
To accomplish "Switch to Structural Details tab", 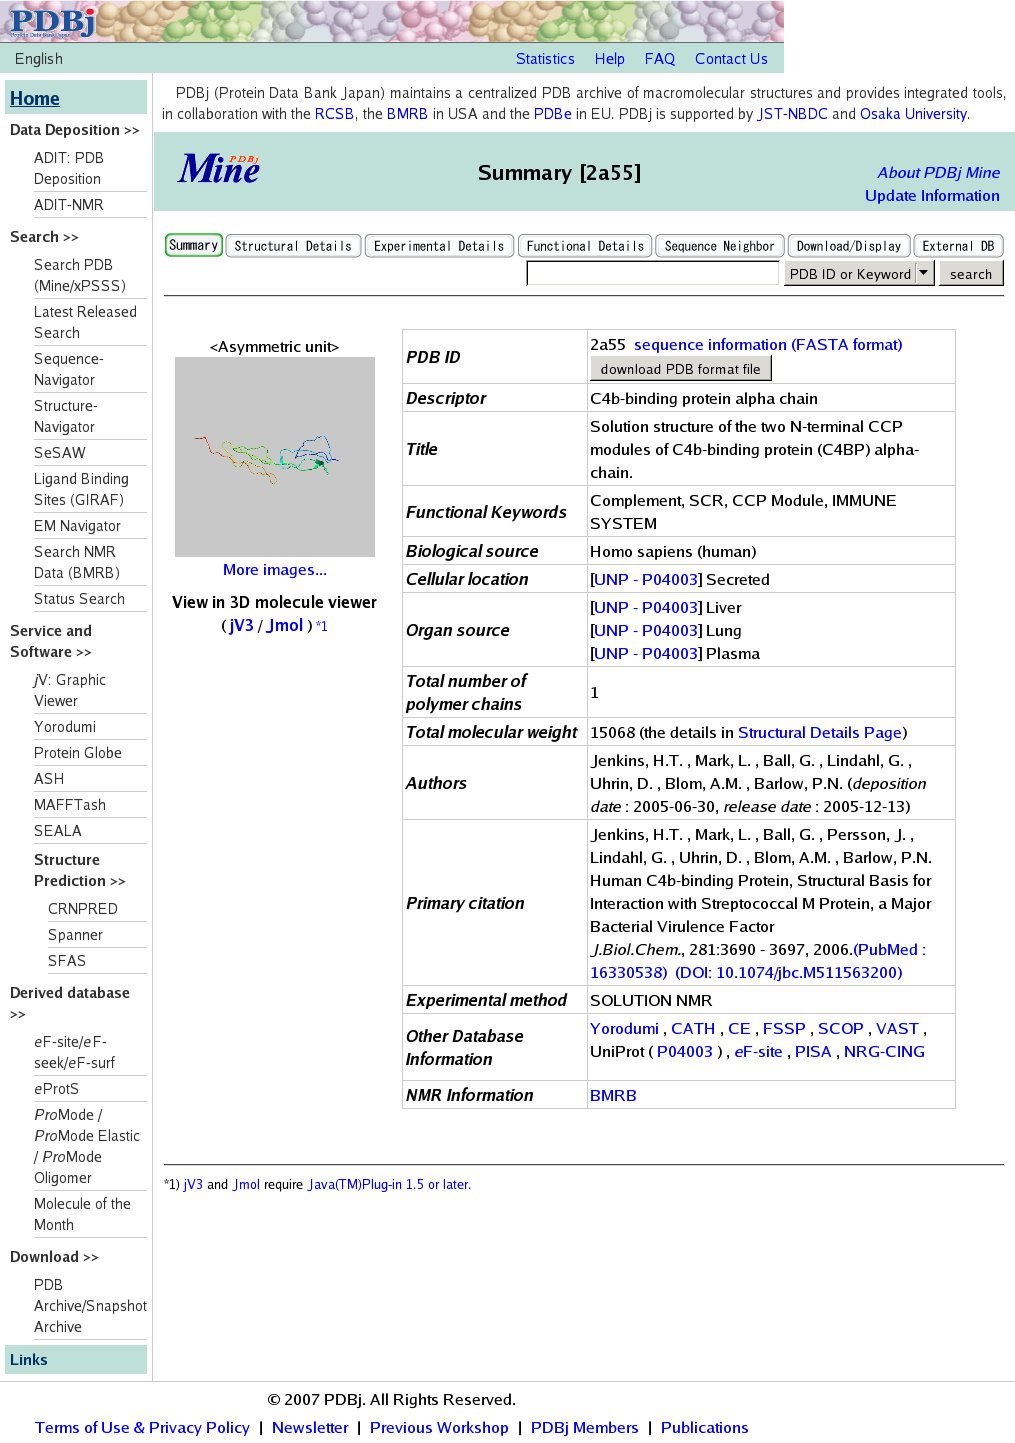I will click(x=293, y=246).
